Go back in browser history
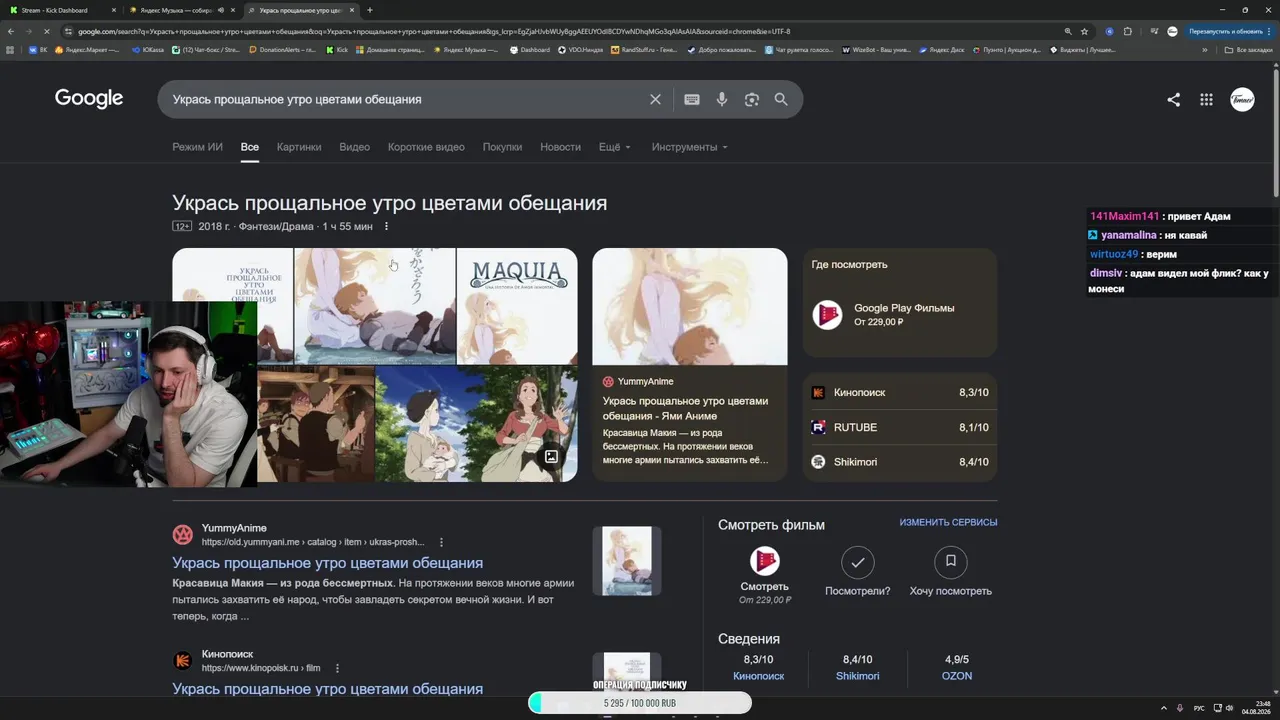 pyautogui.click(x=11, y=32)
